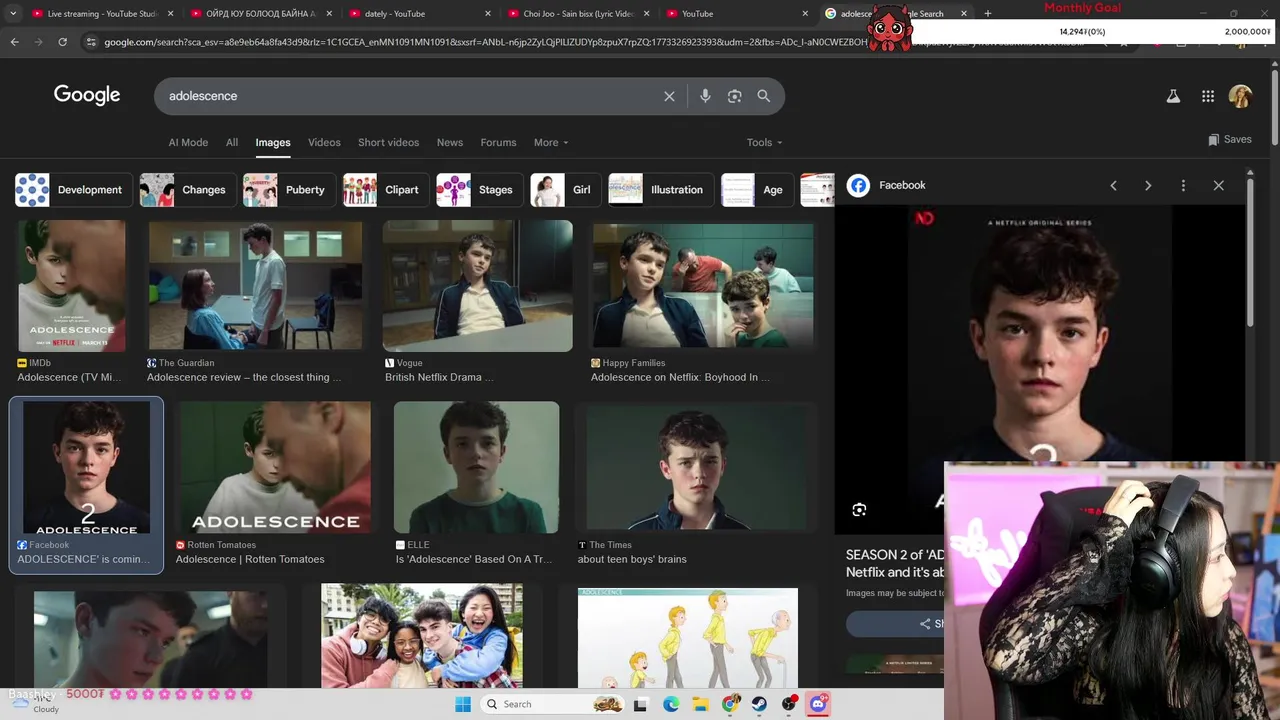Show previous image in preview panel
The width and height of the screenshot is (1280, 720).
tap(1113, 185)
